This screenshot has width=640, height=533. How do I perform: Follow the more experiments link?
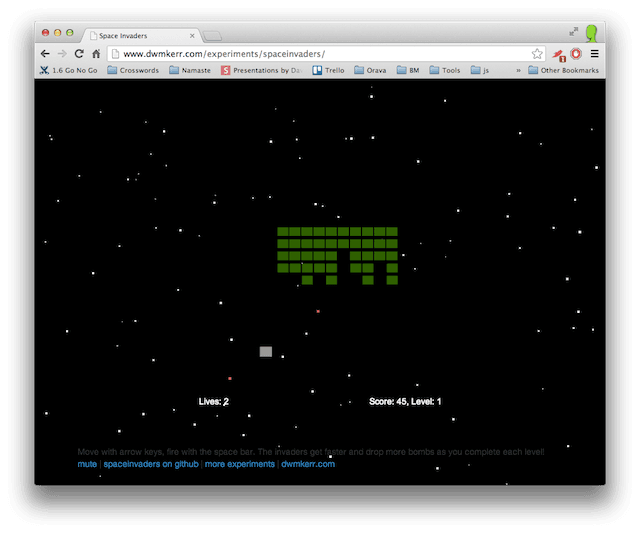tap(239, 464)
